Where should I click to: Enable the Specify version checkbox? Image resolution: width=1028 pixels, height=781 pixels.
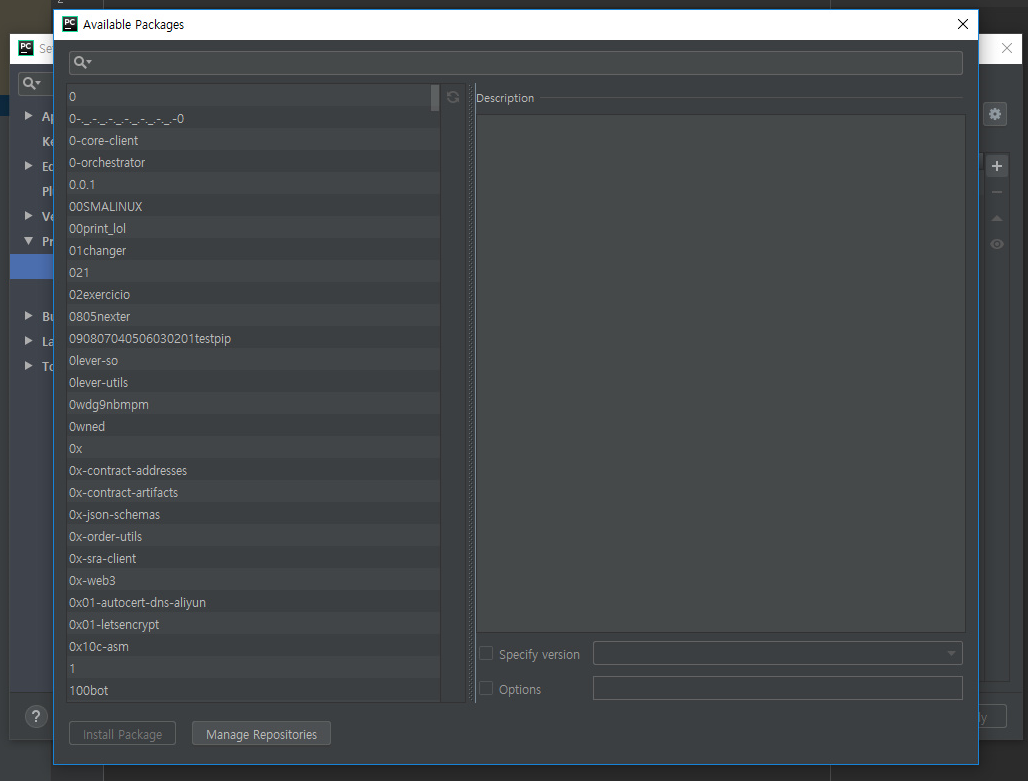486,653
